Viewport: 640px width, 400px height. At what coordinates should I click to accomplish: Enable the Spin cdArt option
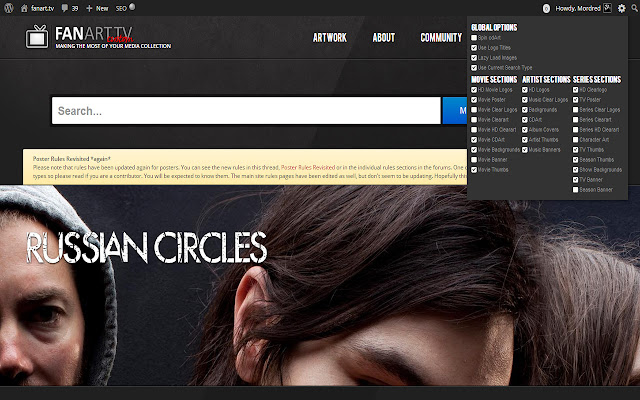click(474, 38)
